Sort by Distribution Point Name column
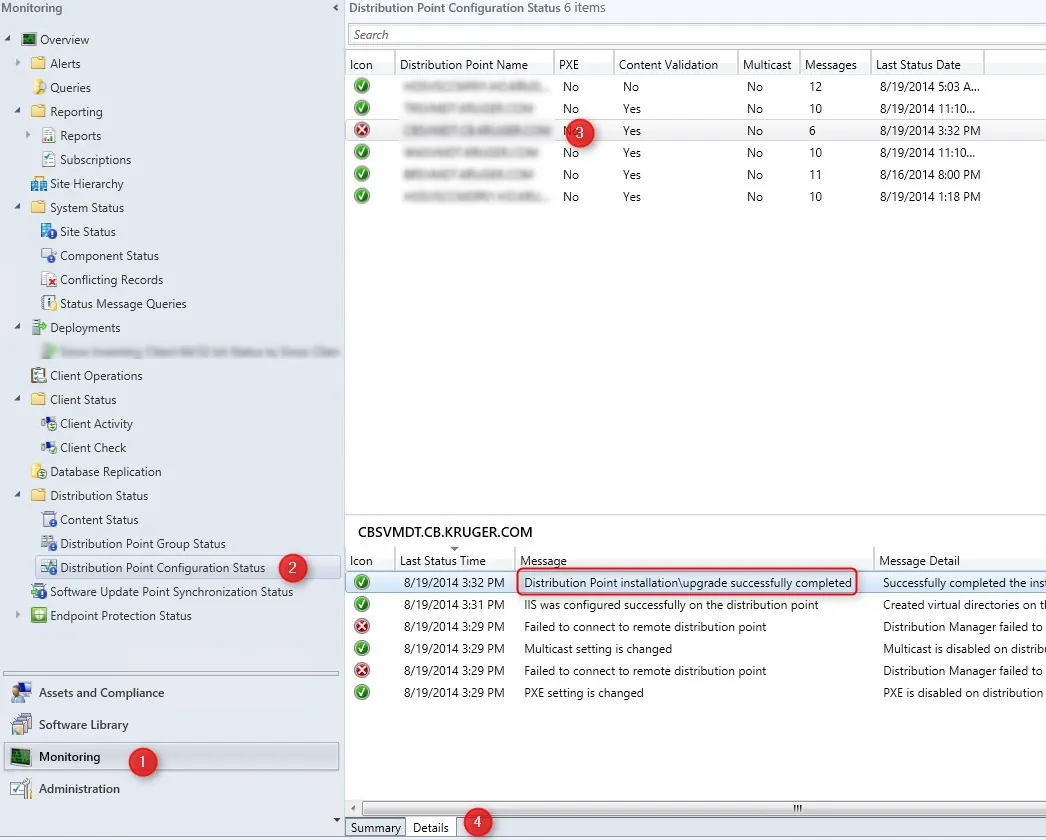Viewport: 1046px width, 840px height. pyautogui.click(x=474, y=65)
